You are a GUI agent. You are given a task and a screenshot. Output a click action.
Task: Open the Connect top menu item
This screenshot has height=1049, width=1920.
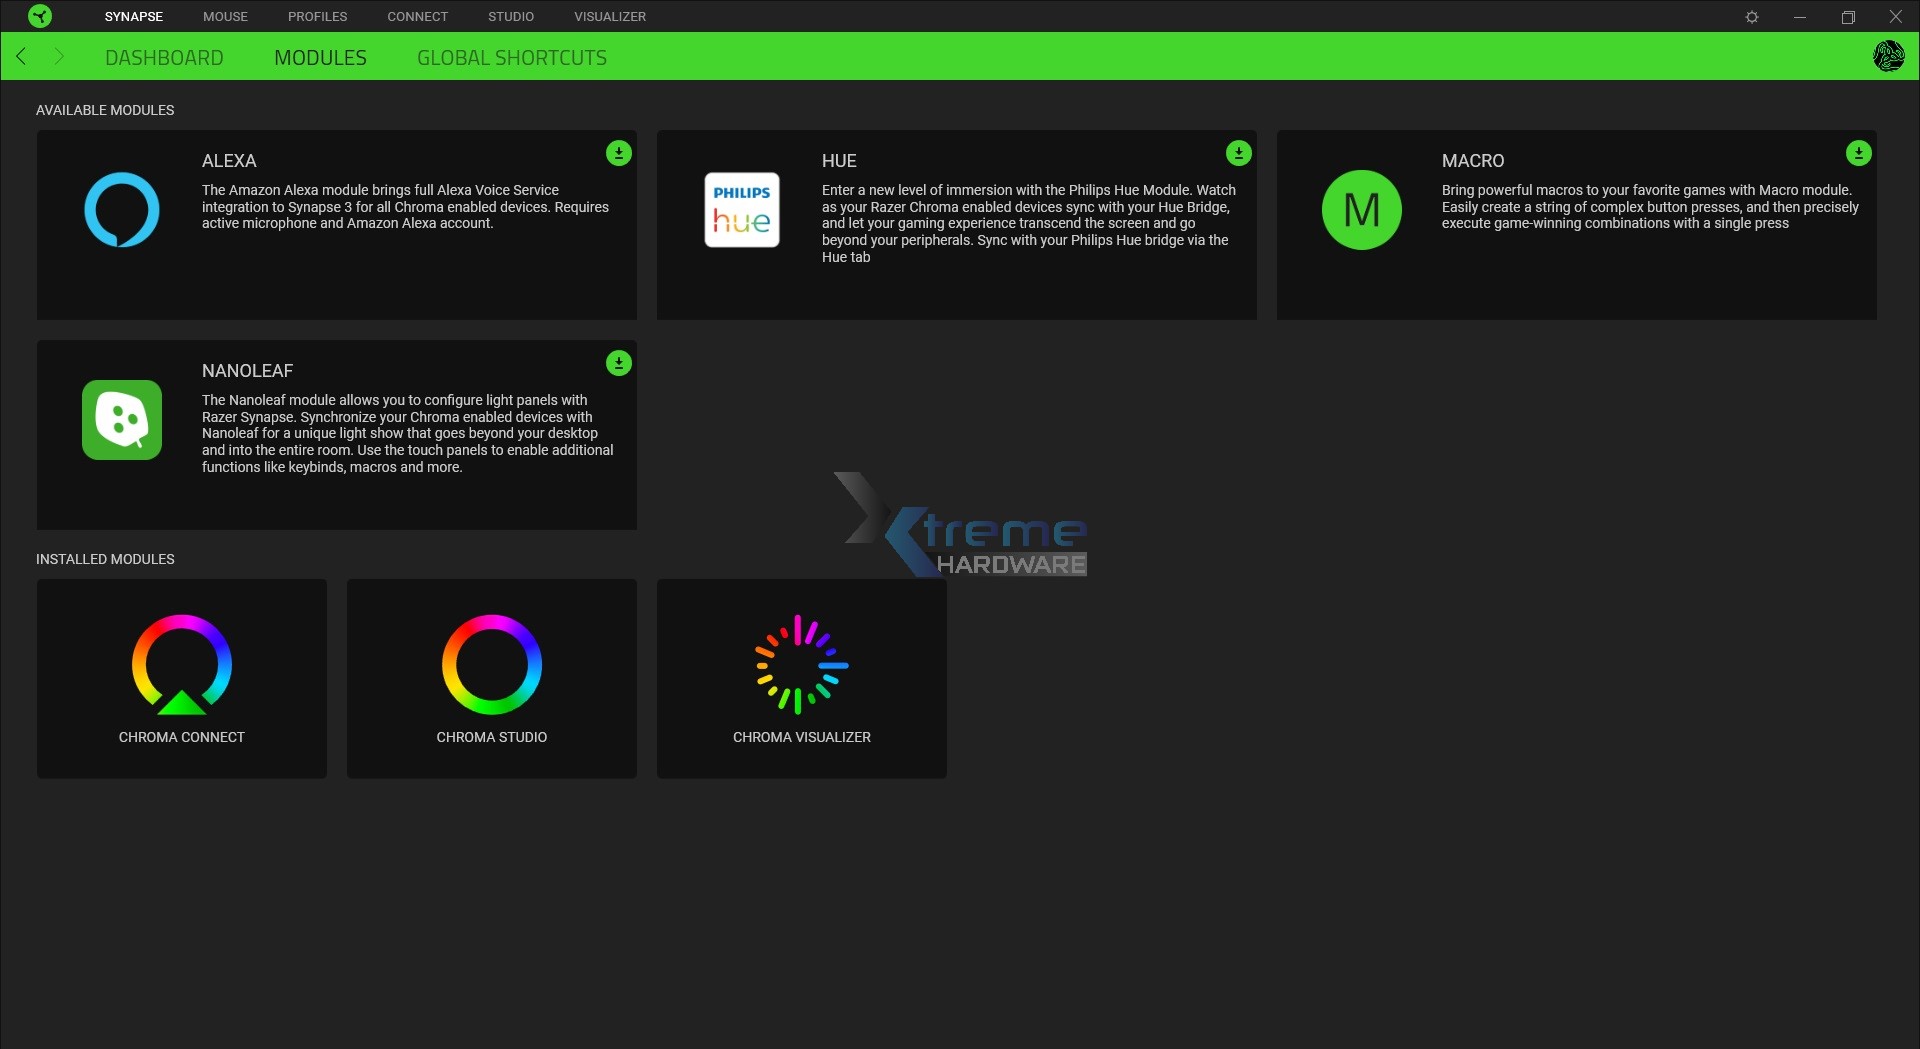point(417,17)
